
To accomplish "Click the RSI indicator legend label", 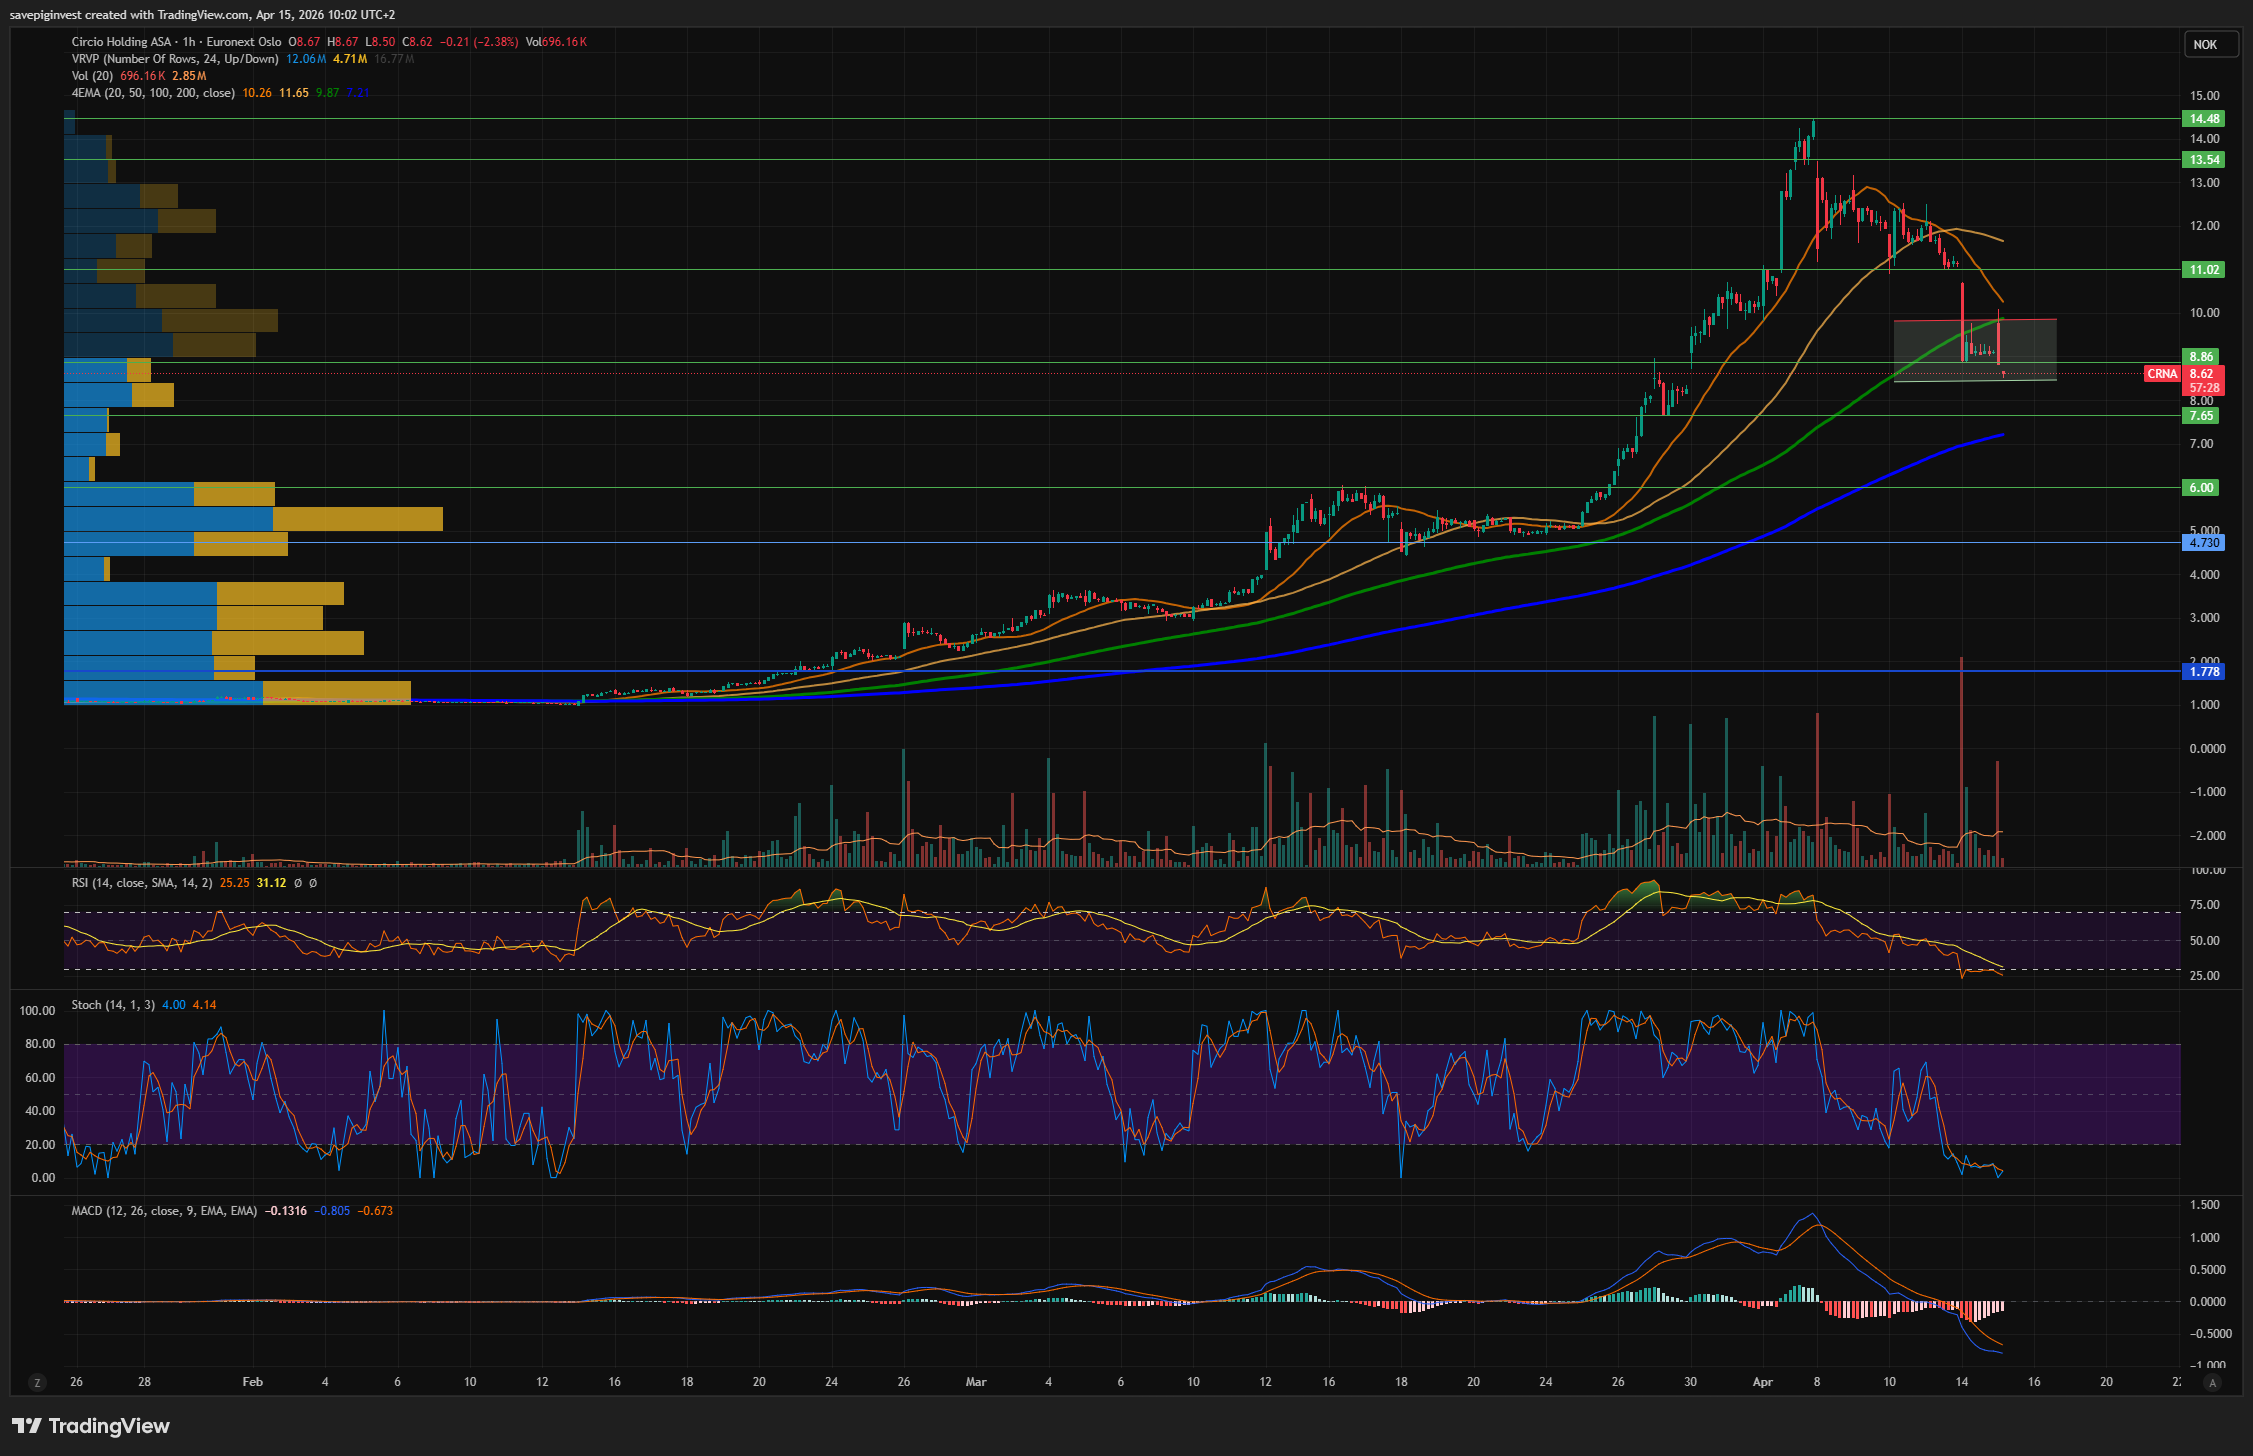I will click(141, 883).
